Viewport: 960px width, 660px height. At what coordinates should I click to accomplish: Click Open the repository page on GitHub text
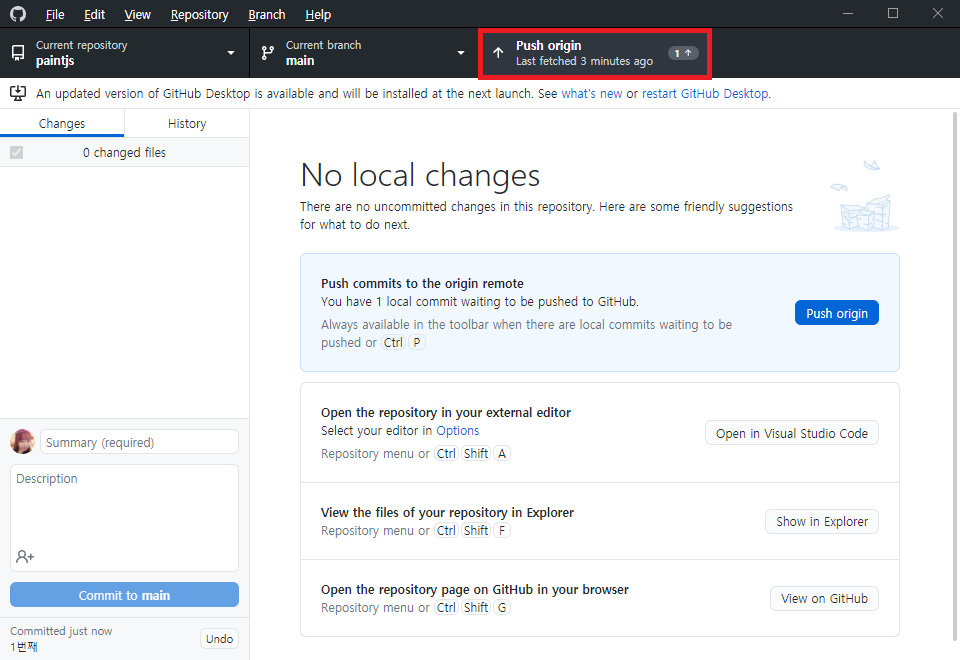474,590
